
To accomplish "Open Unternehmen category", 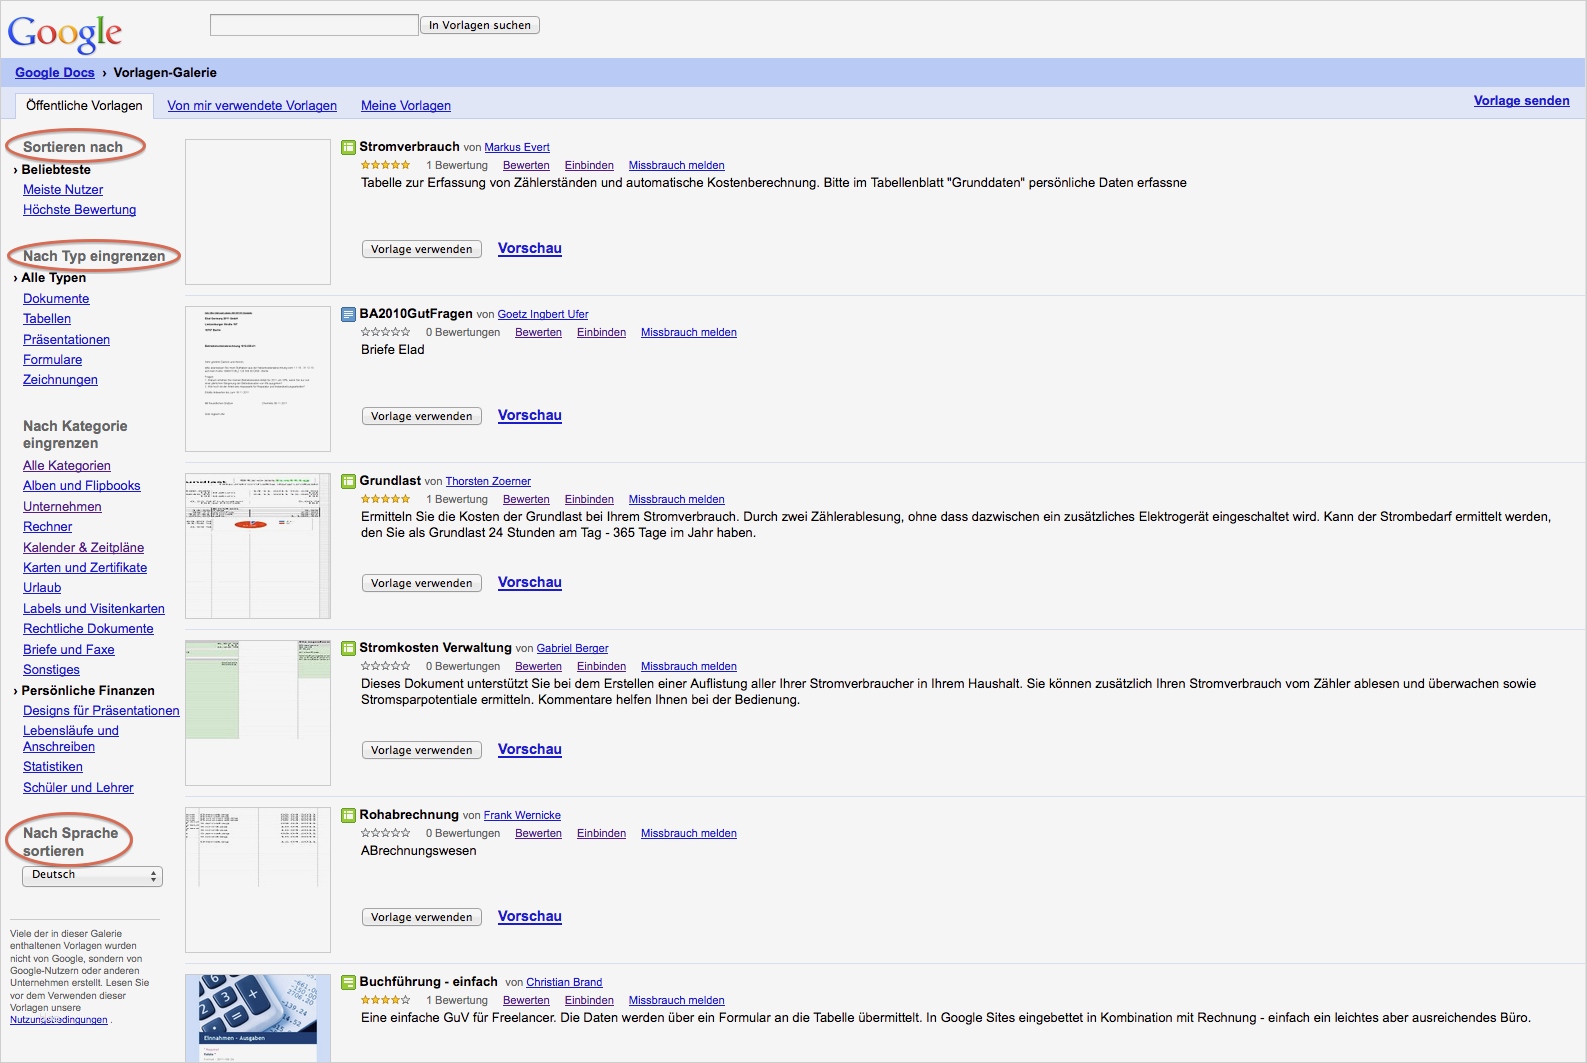I will click(x=62, y=507).
